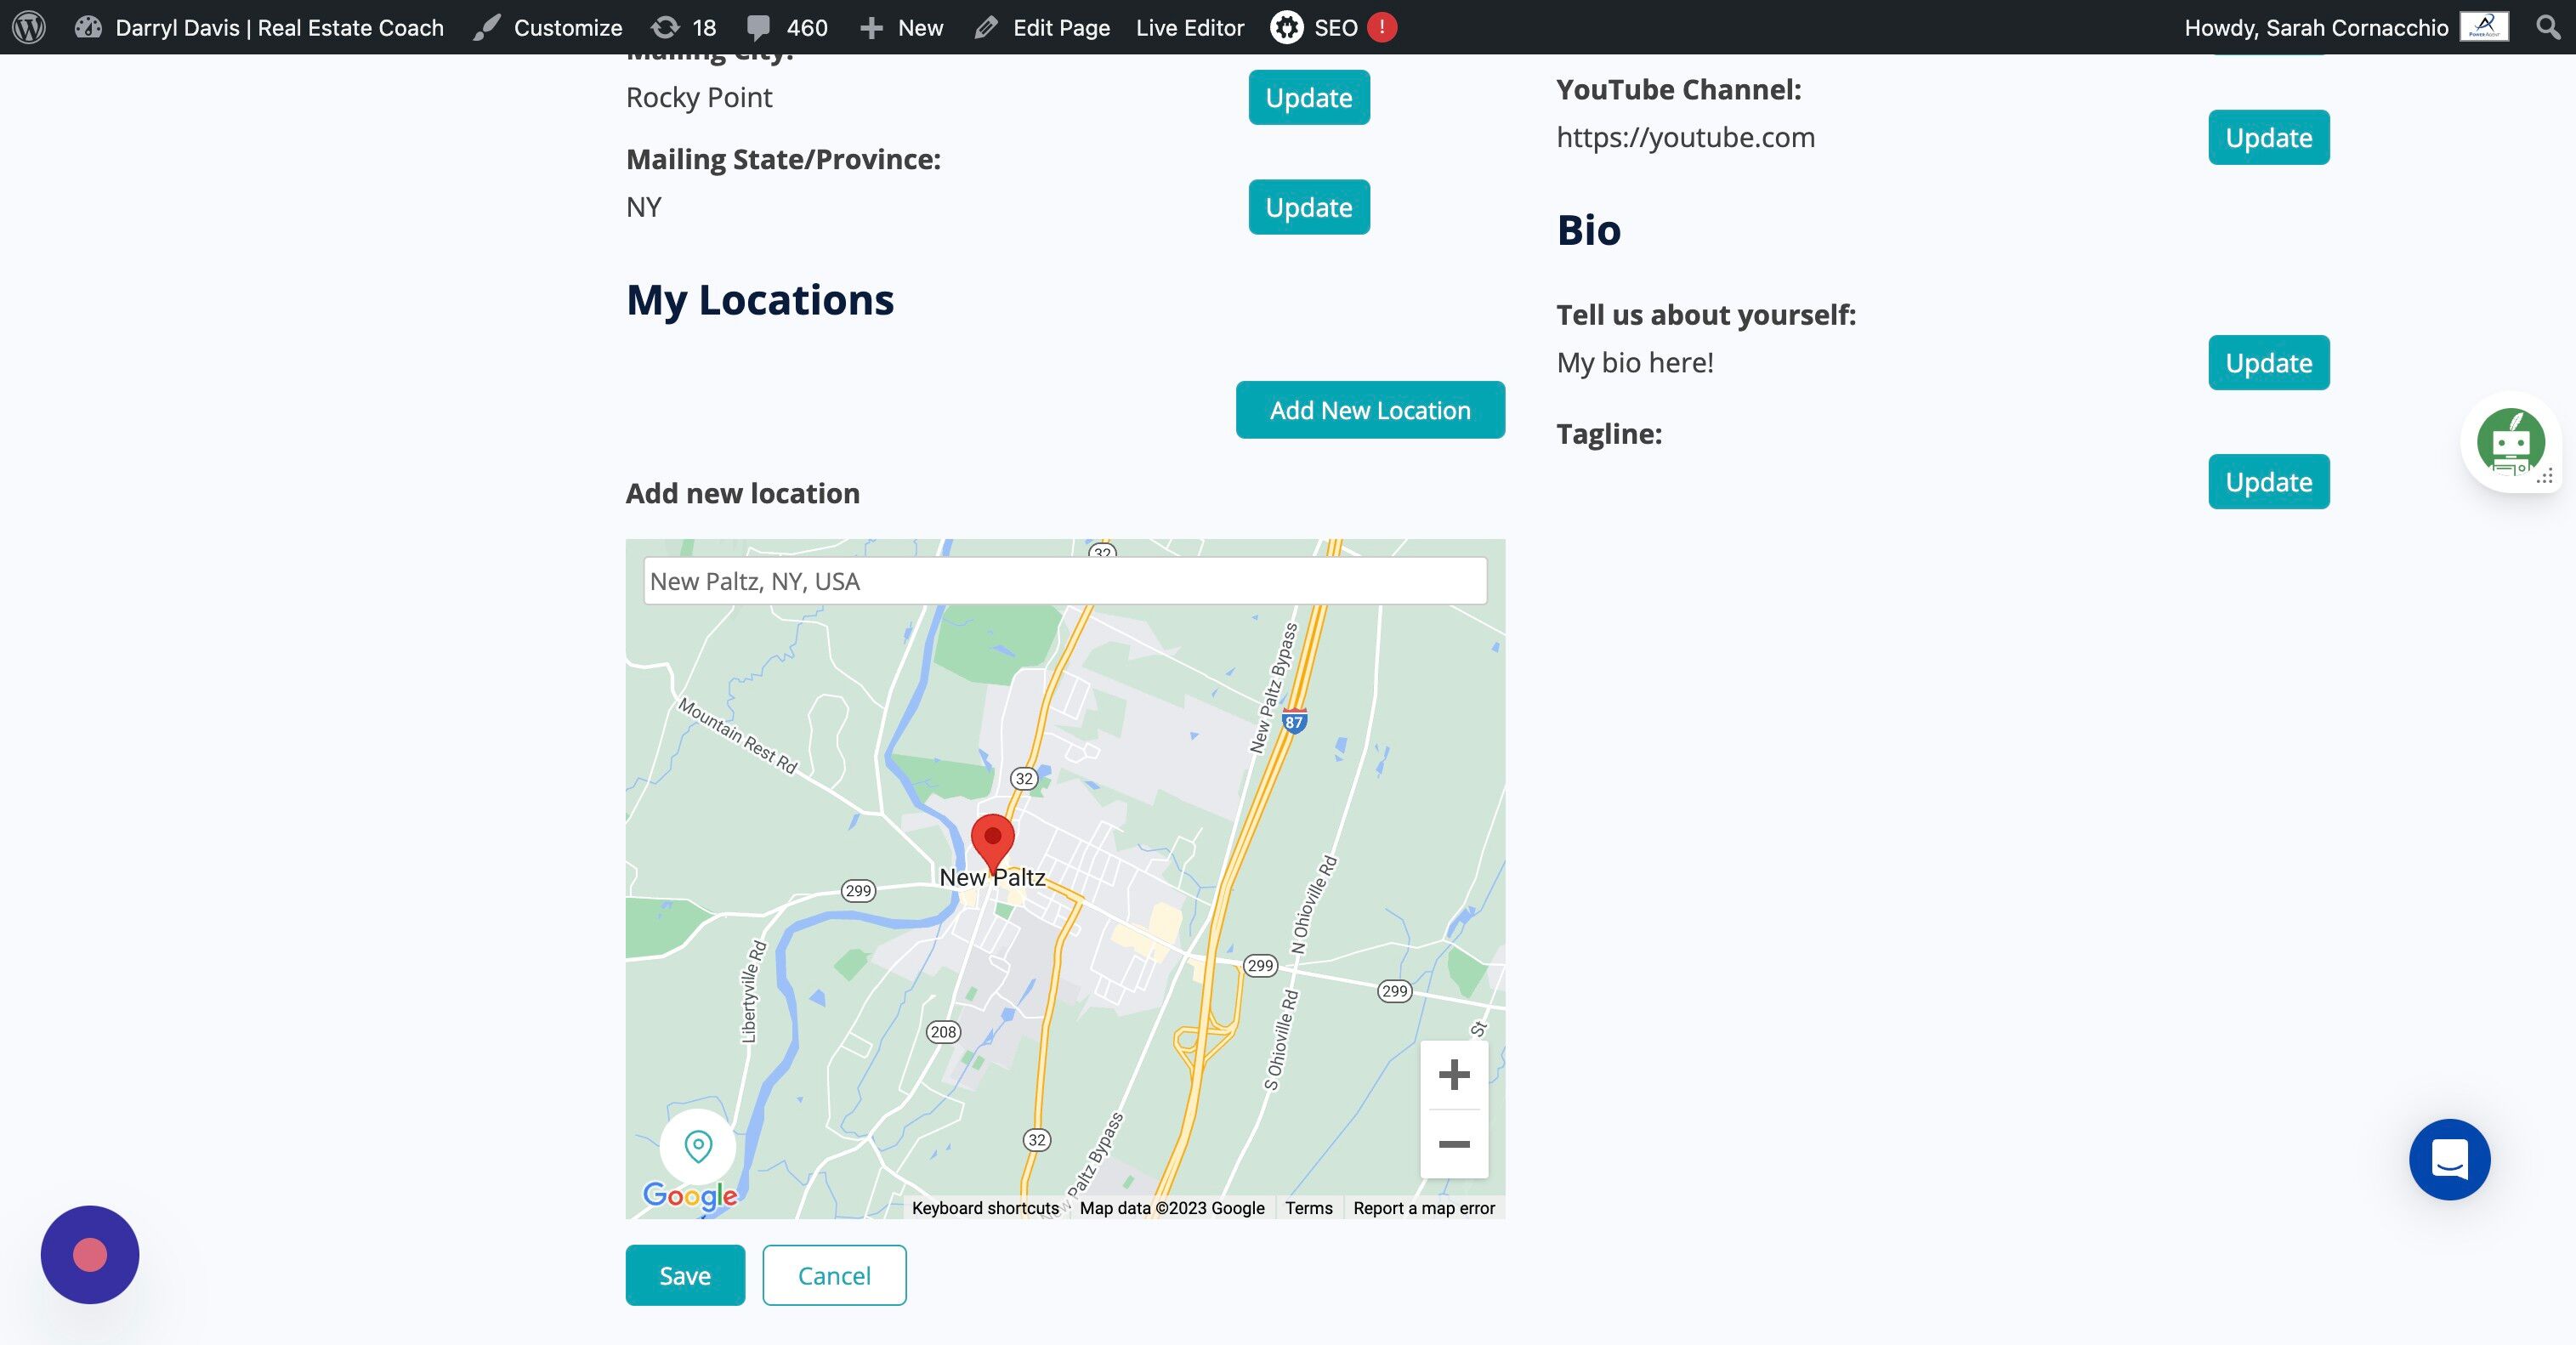
Task: Click the WordPress logo icon
Action: click(x=29, y=27)
